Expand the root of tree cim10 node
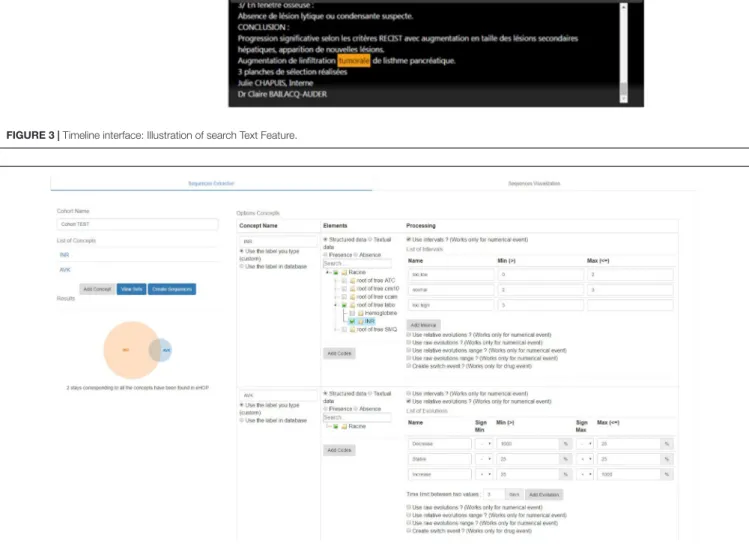Screen dimensions: 749x544 [336, 289]
